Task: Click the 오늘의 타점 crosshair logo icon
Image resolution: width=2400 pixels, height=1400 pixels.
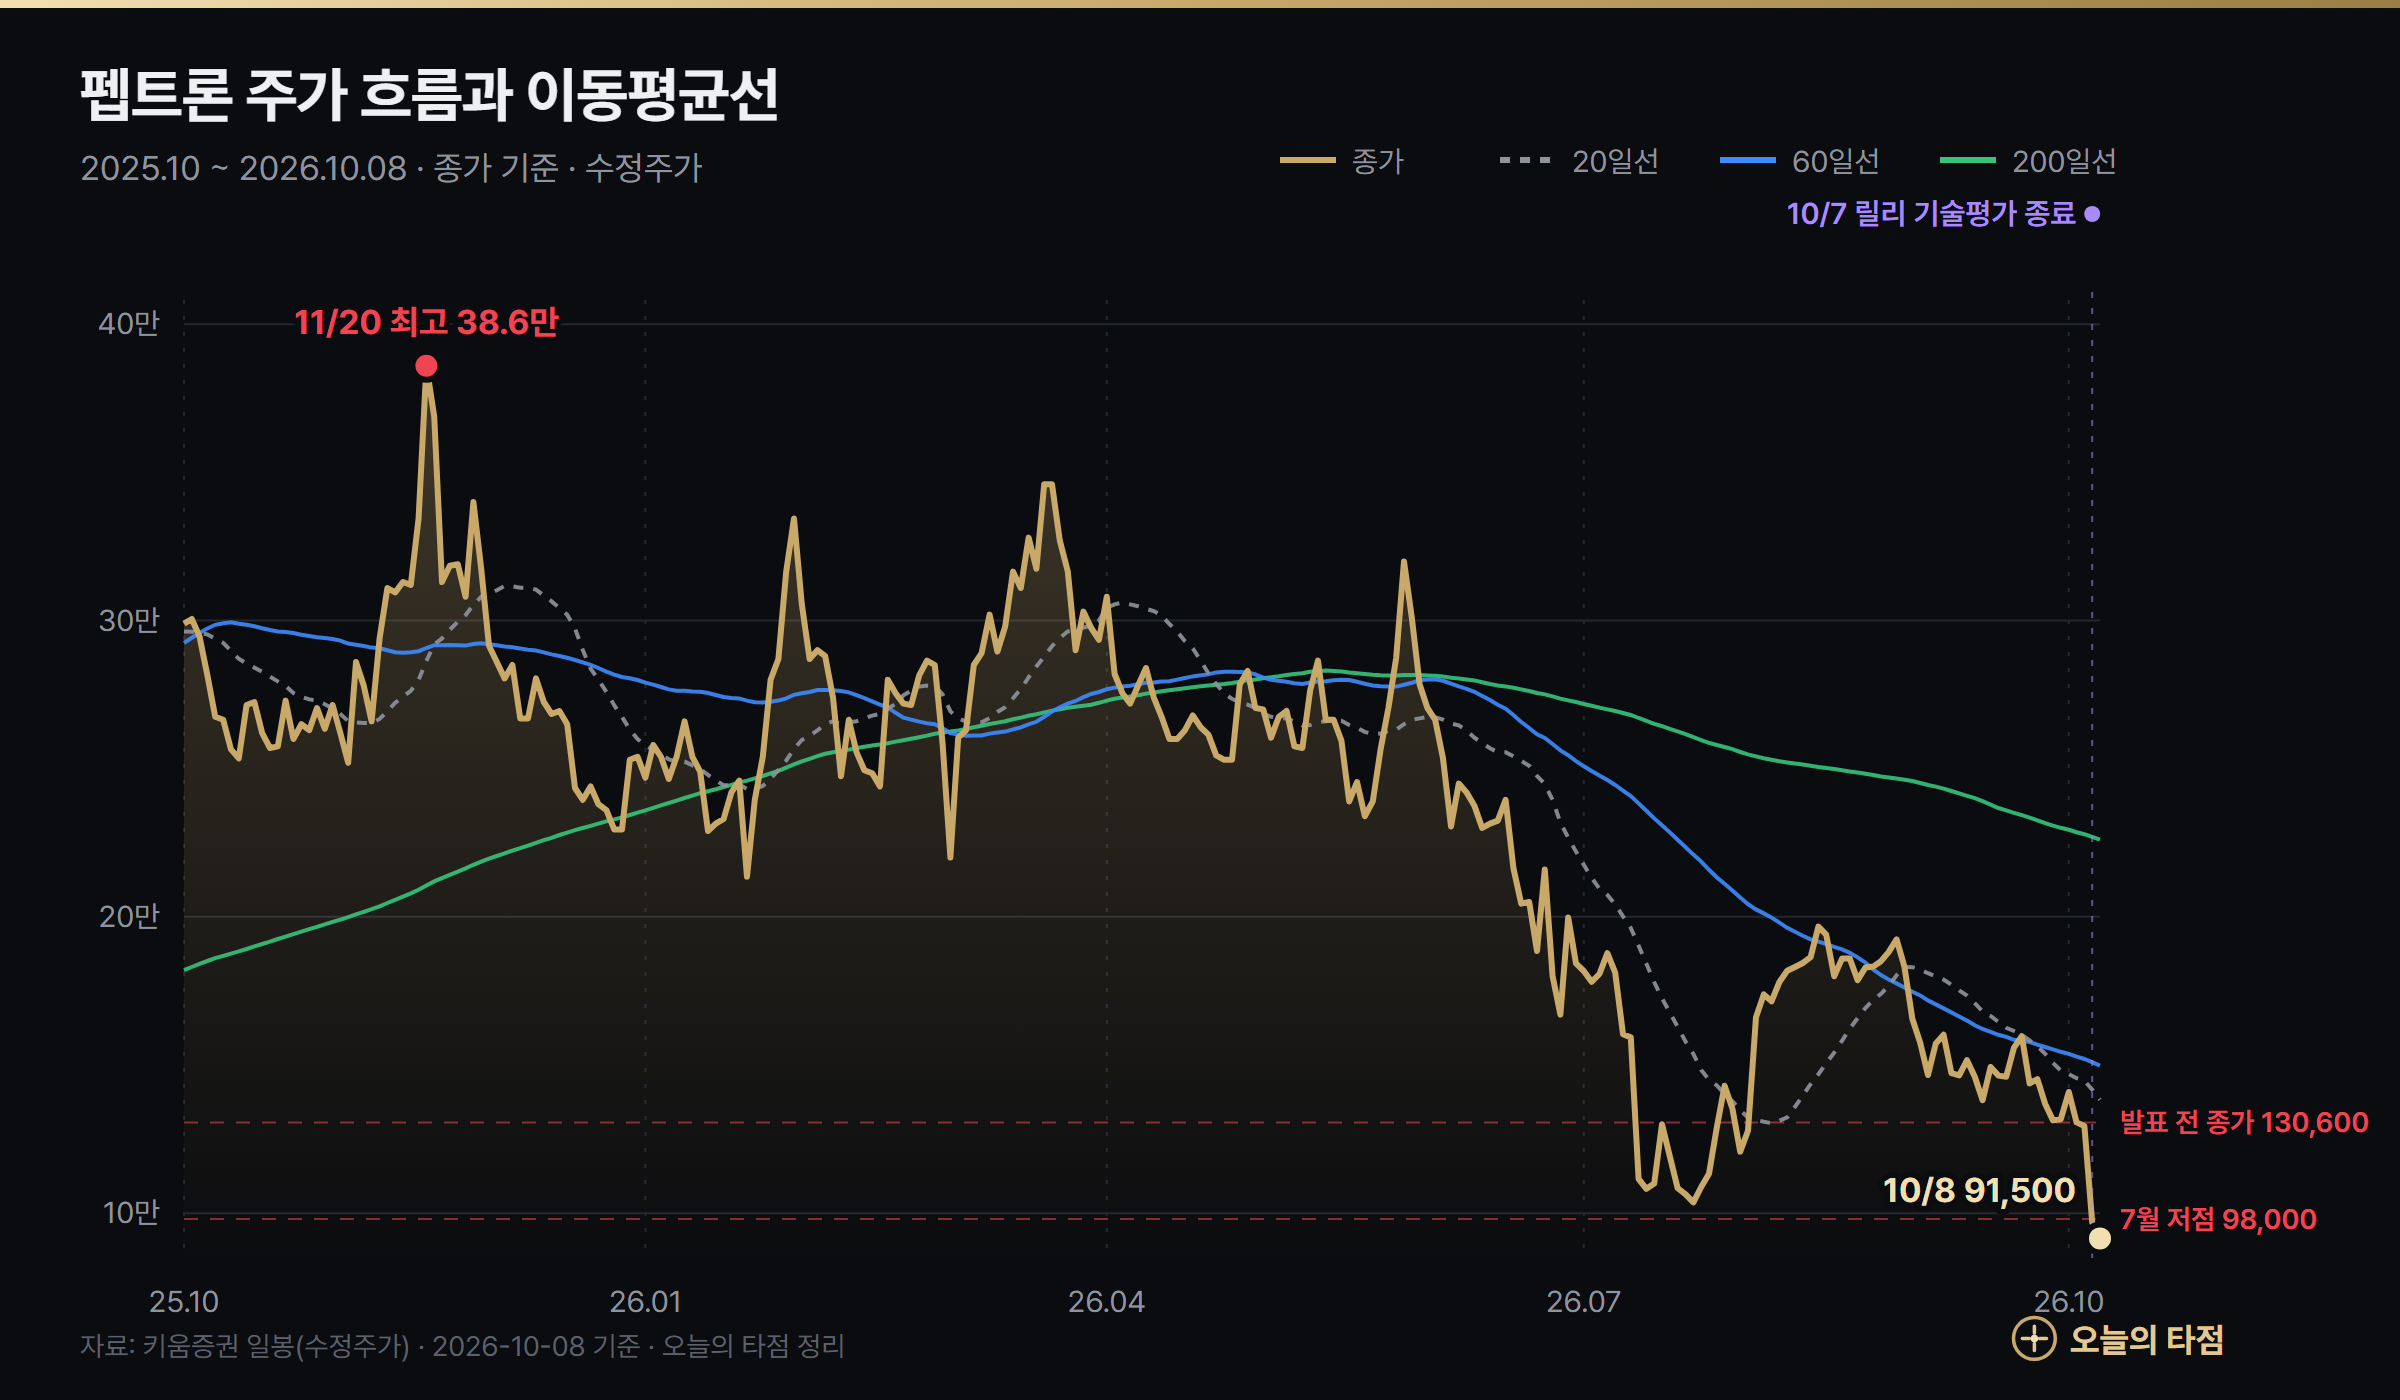Action: [2034, 1339]
